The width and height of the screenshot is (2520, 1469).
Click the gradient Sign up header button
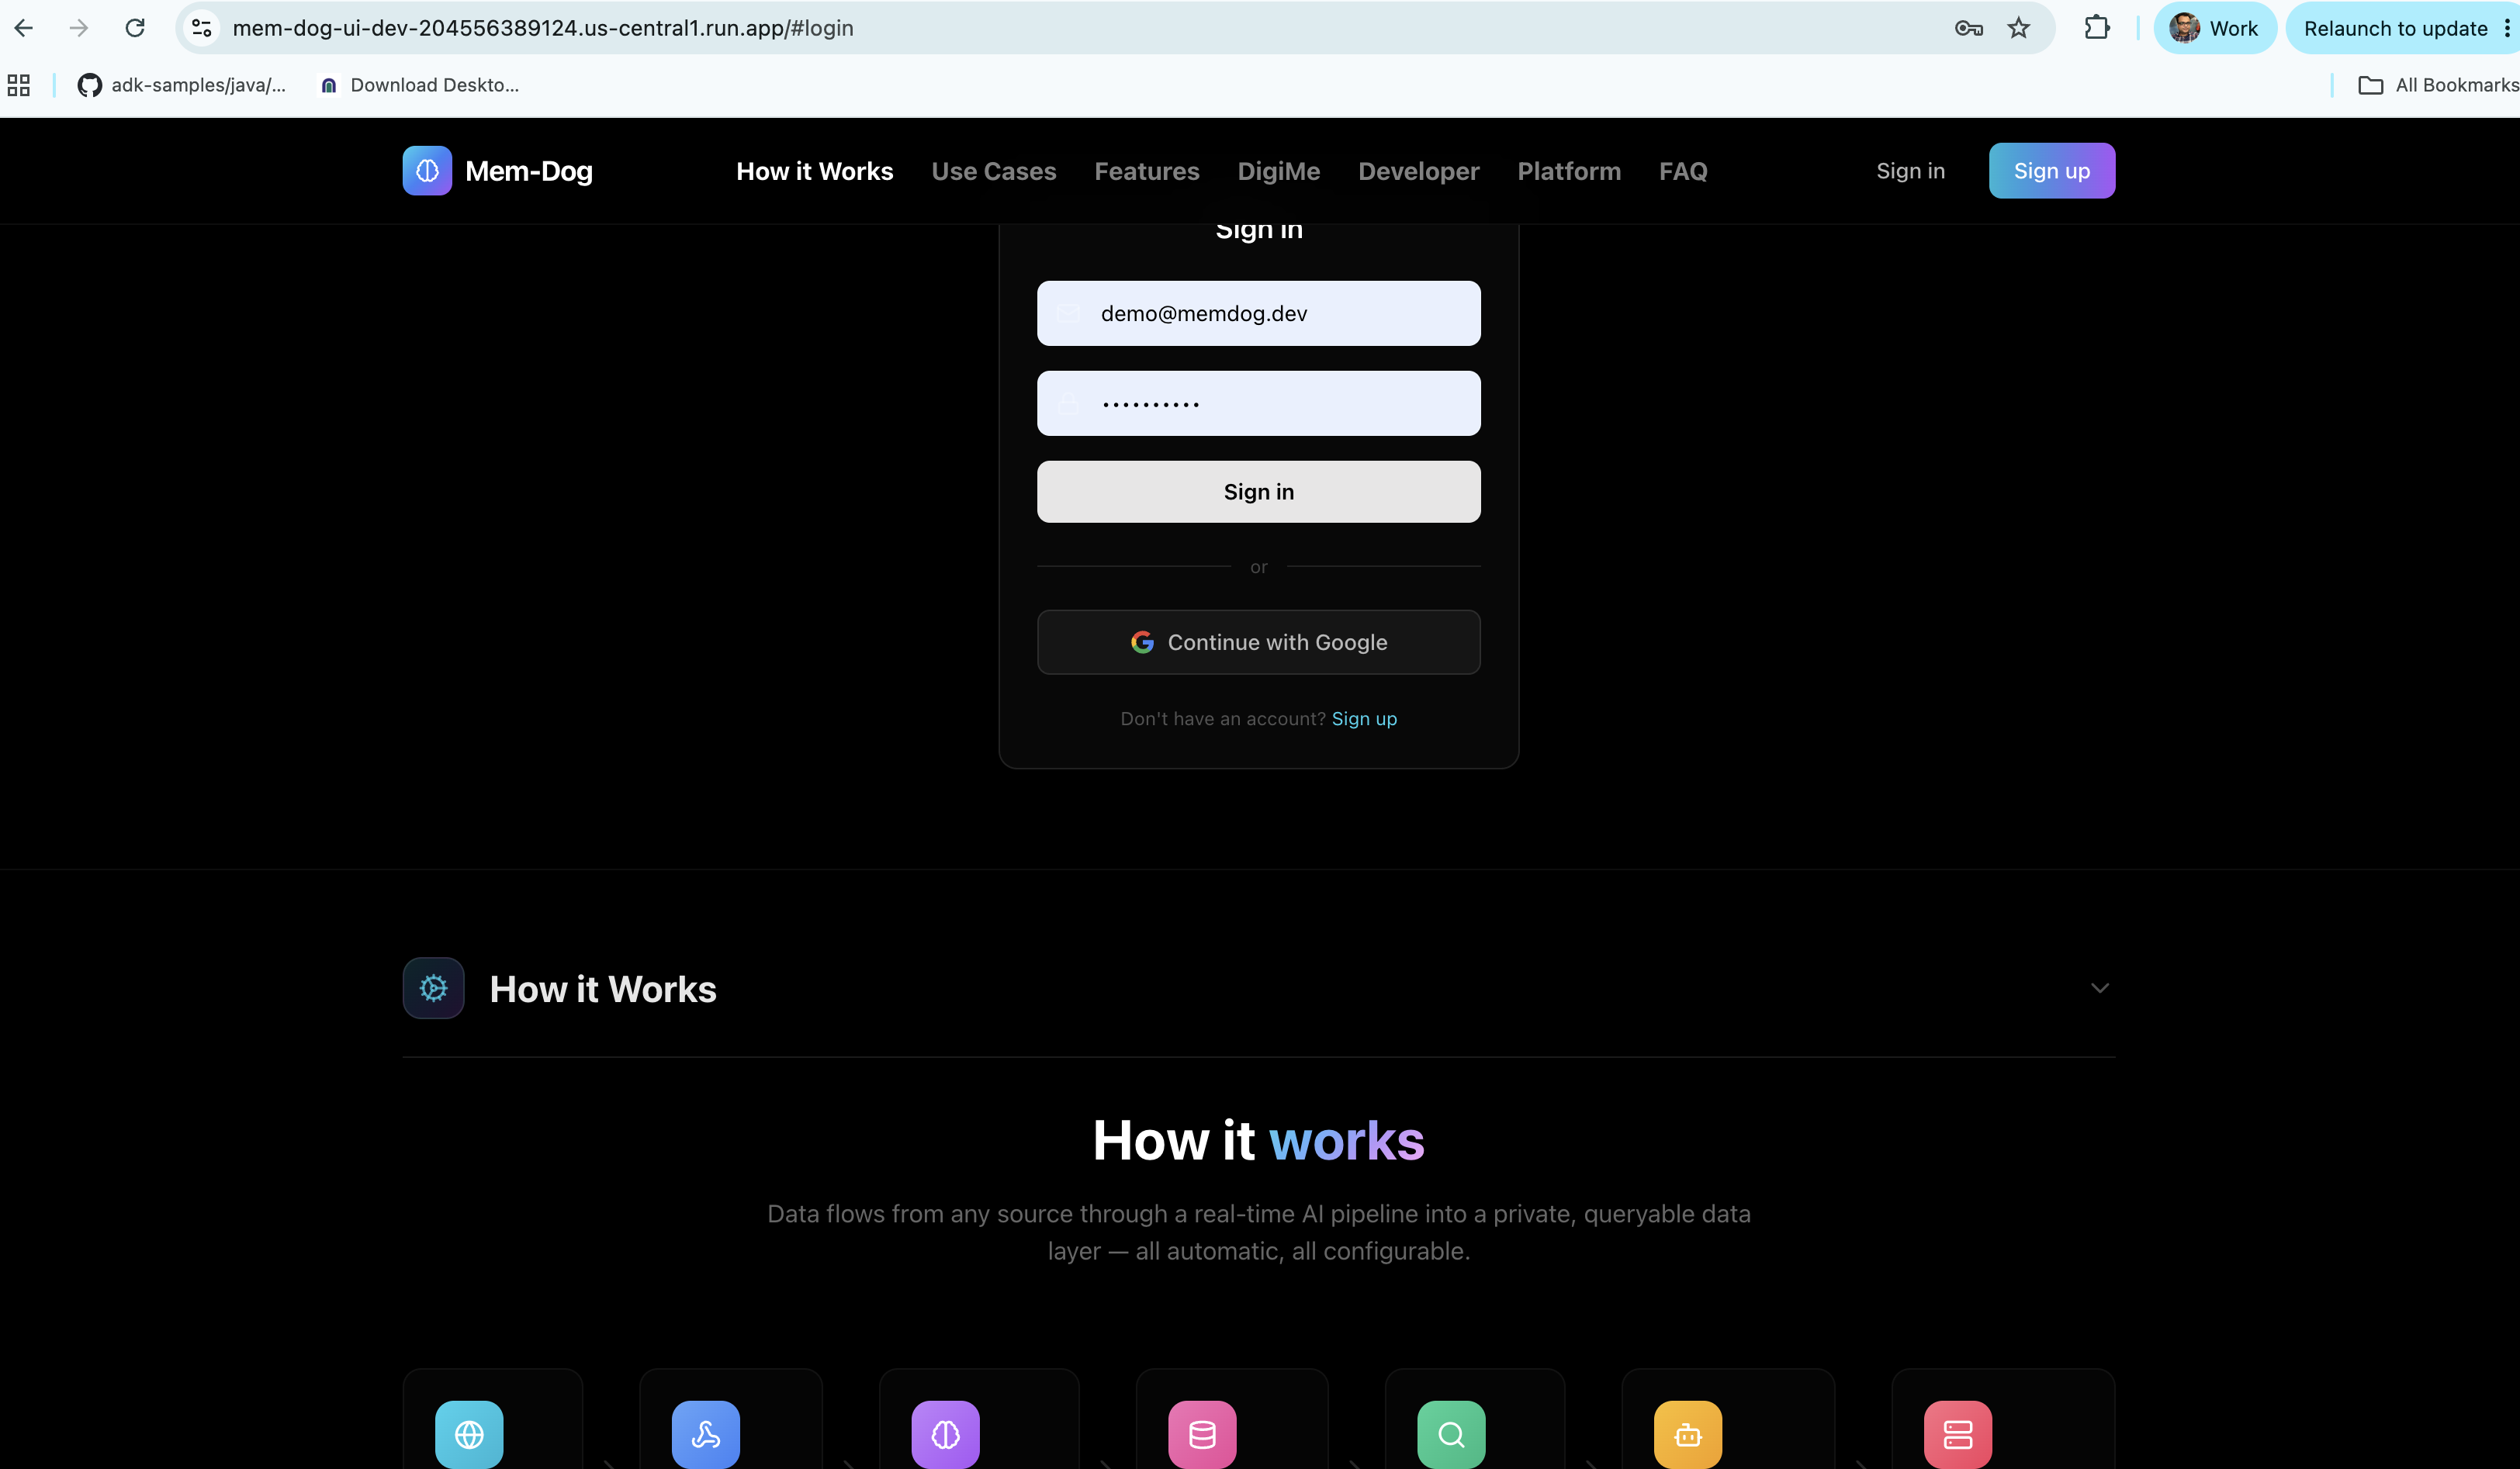(x=2052, y=171)
